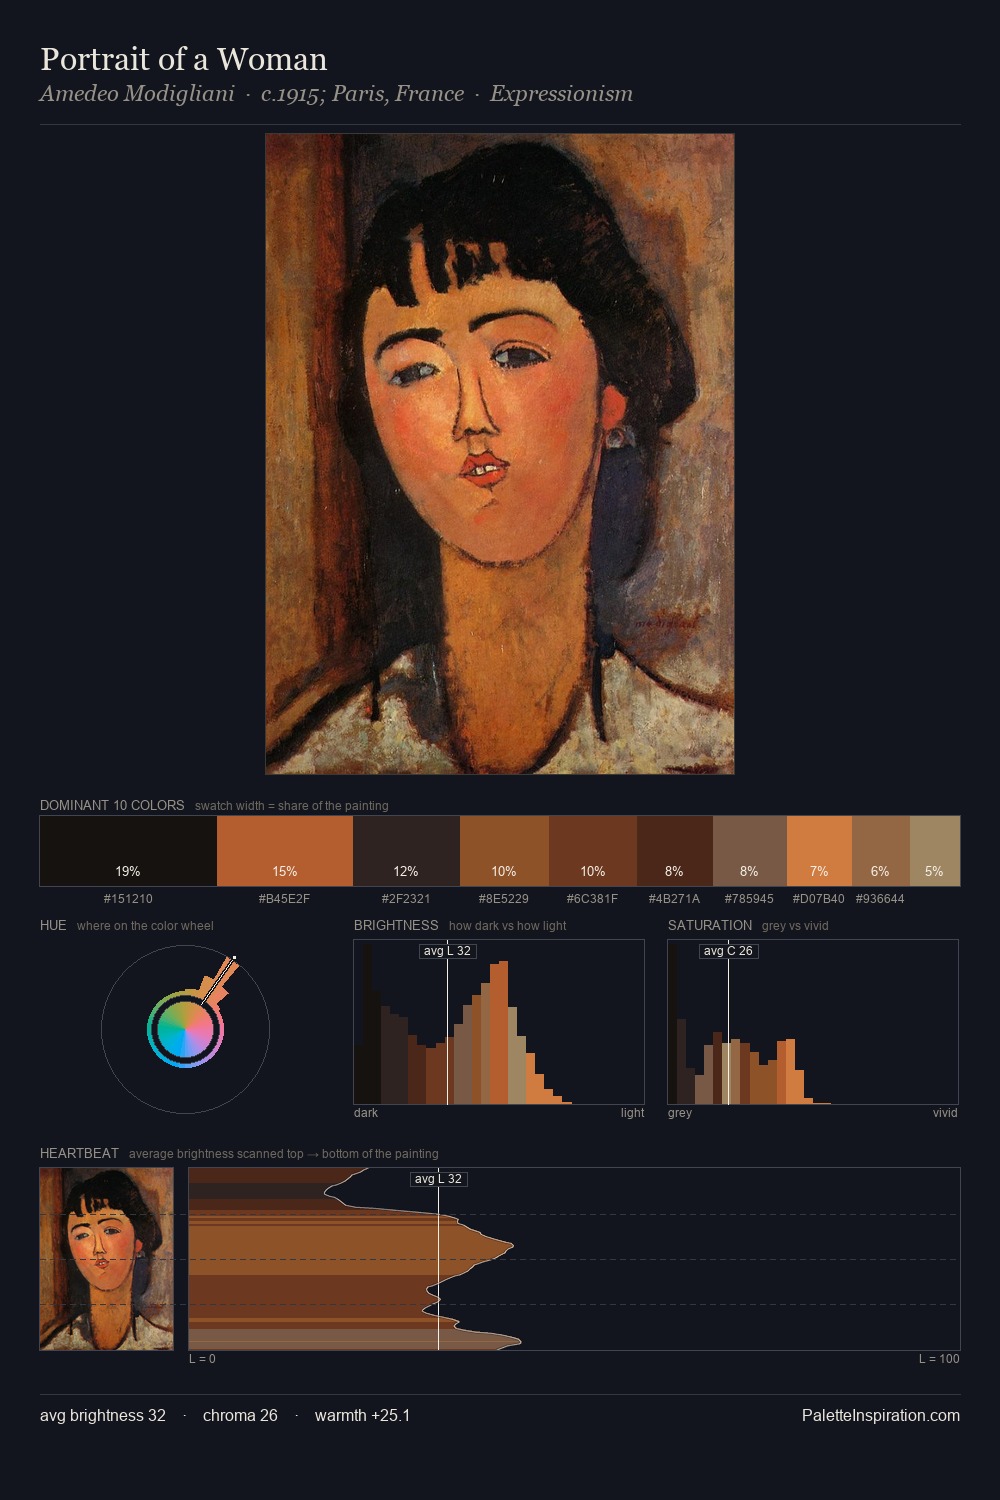The width and height of the screenshot is (1000, 1500).
Task: Click the 5% tan swatch at palette end
Action: [x=935, y=851]
